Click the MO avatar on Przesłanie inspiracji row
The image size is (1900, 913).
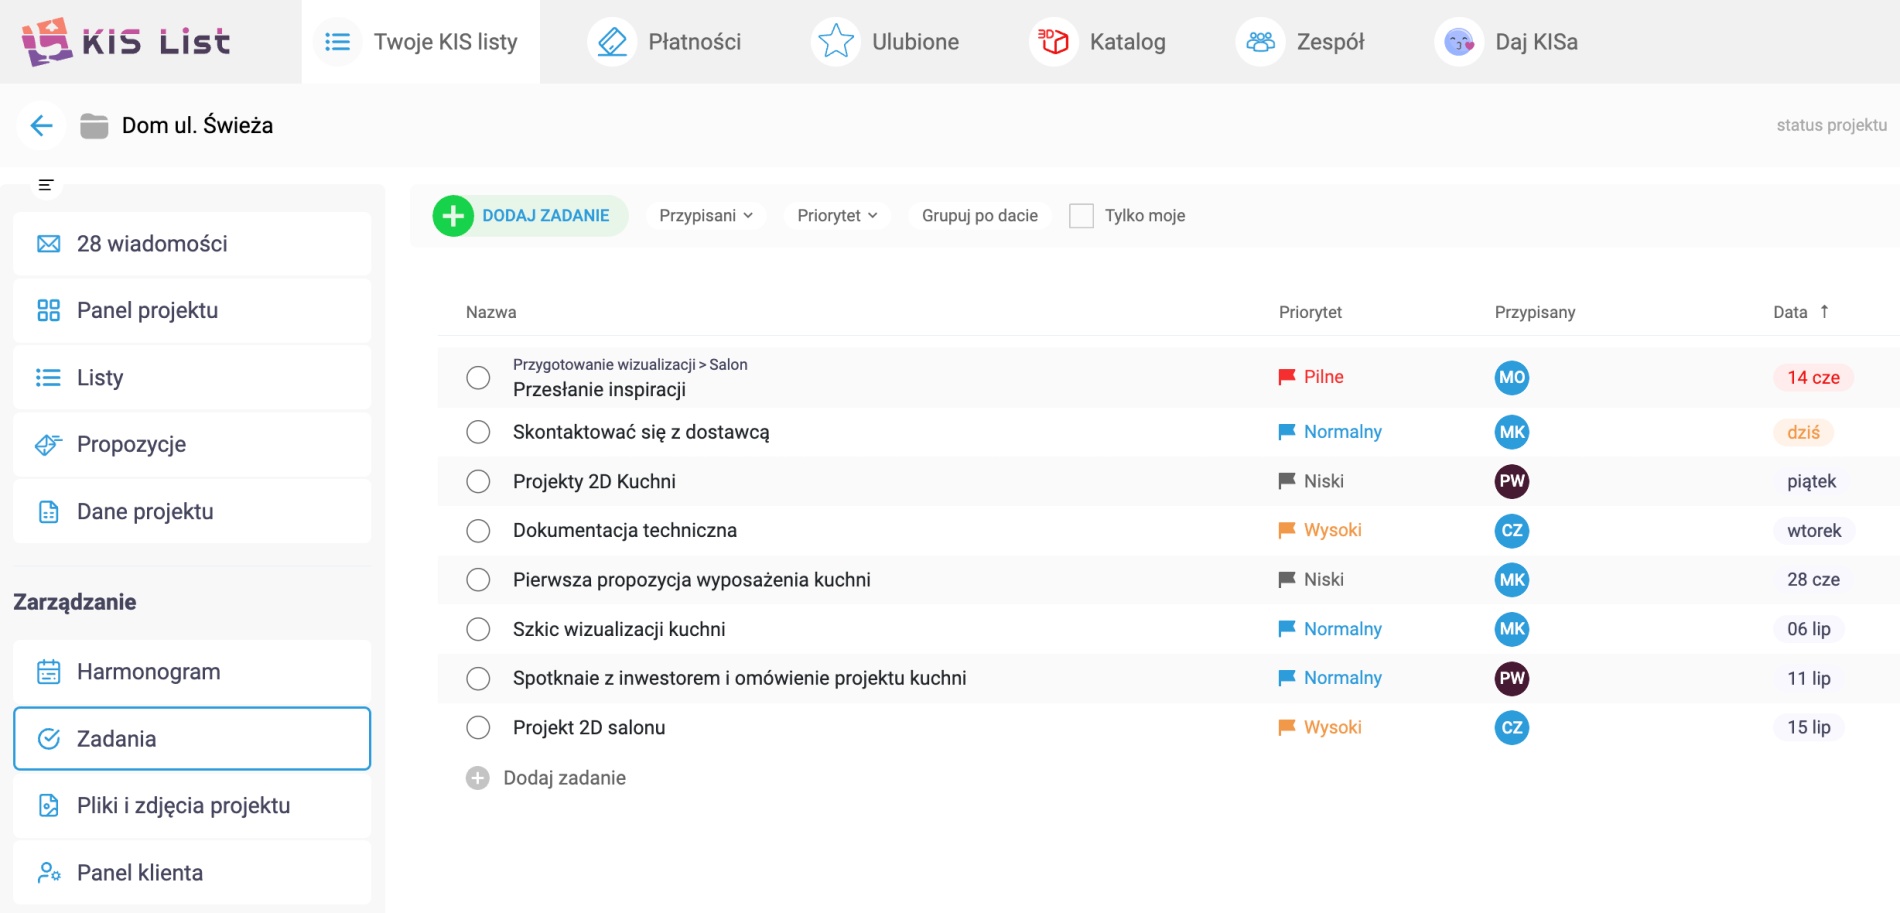(1511, 377)
